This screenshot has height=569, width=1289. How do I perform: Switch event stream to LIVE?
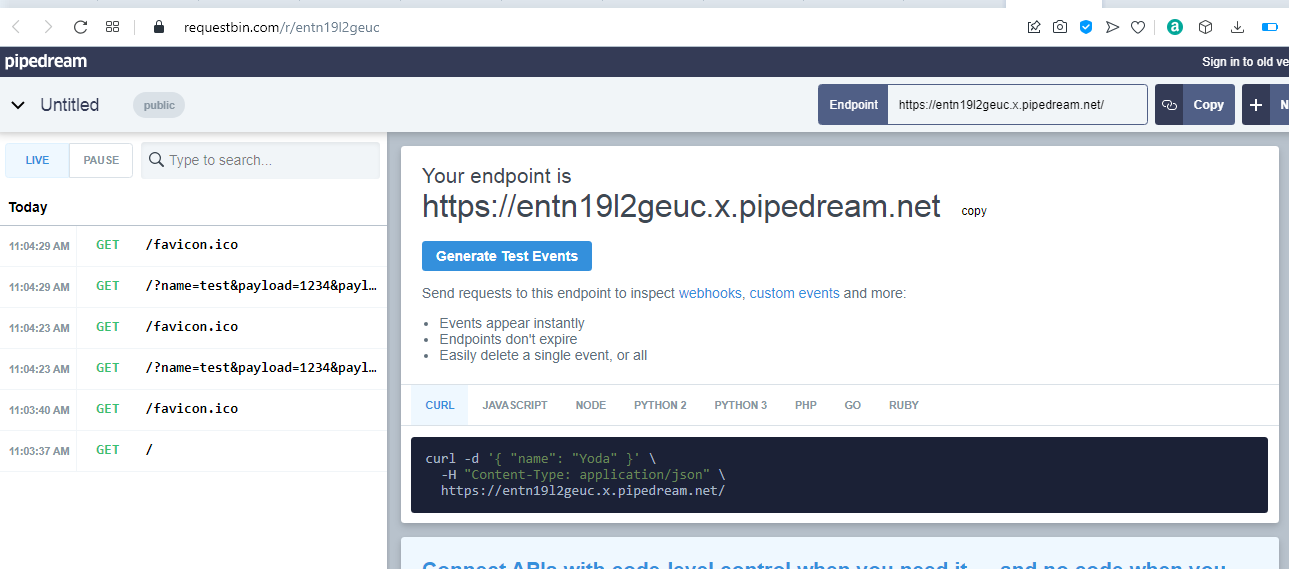pyautogui.click(x=37, y=160)
